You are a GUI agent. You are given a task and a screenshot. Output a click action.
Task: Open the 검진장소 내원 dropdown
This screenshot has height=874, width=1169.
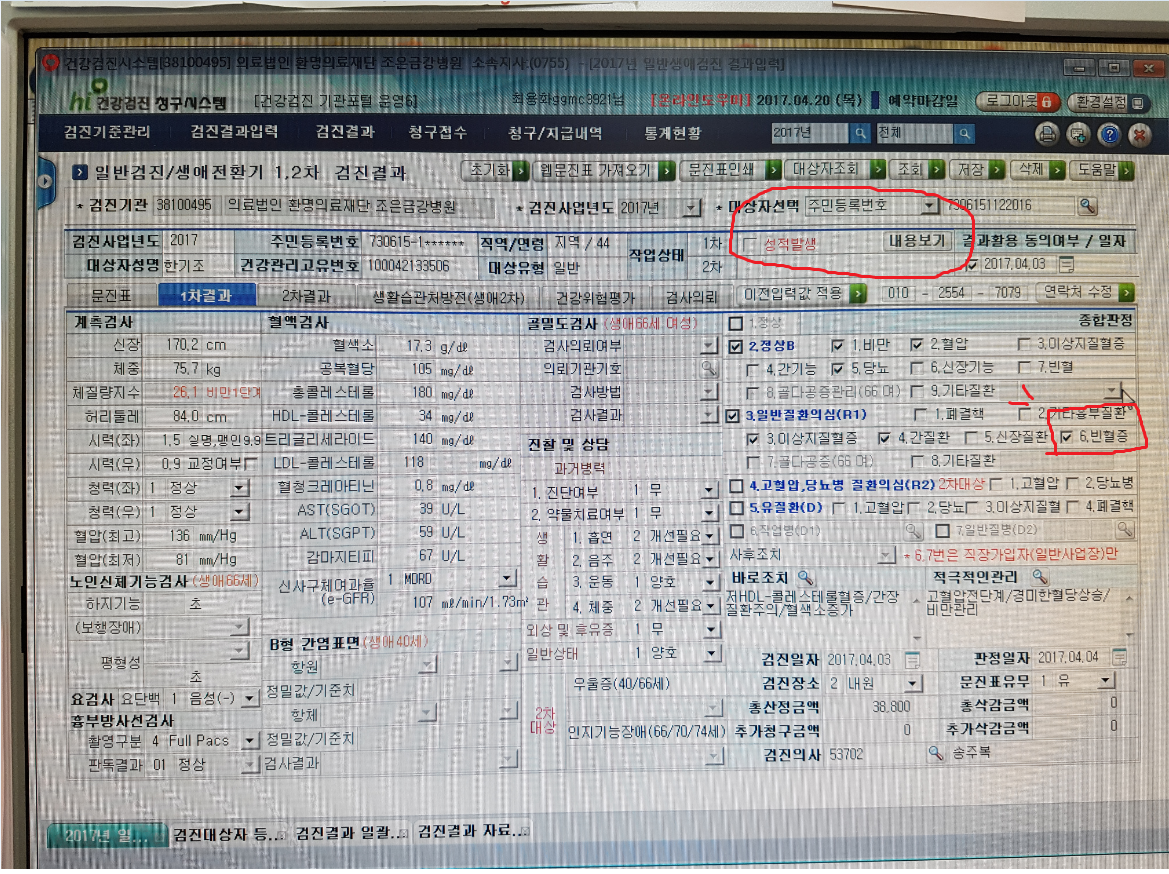[913, 683]
